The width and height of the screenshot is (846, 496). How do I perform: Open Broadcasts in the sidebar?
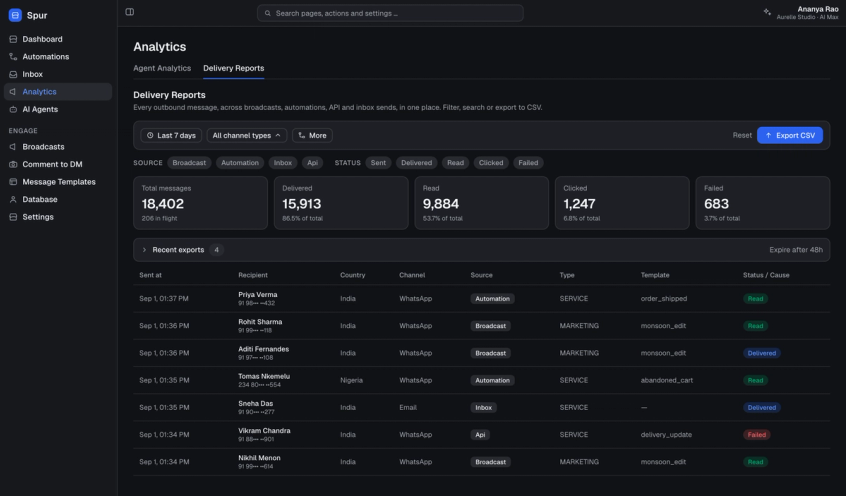58,147
